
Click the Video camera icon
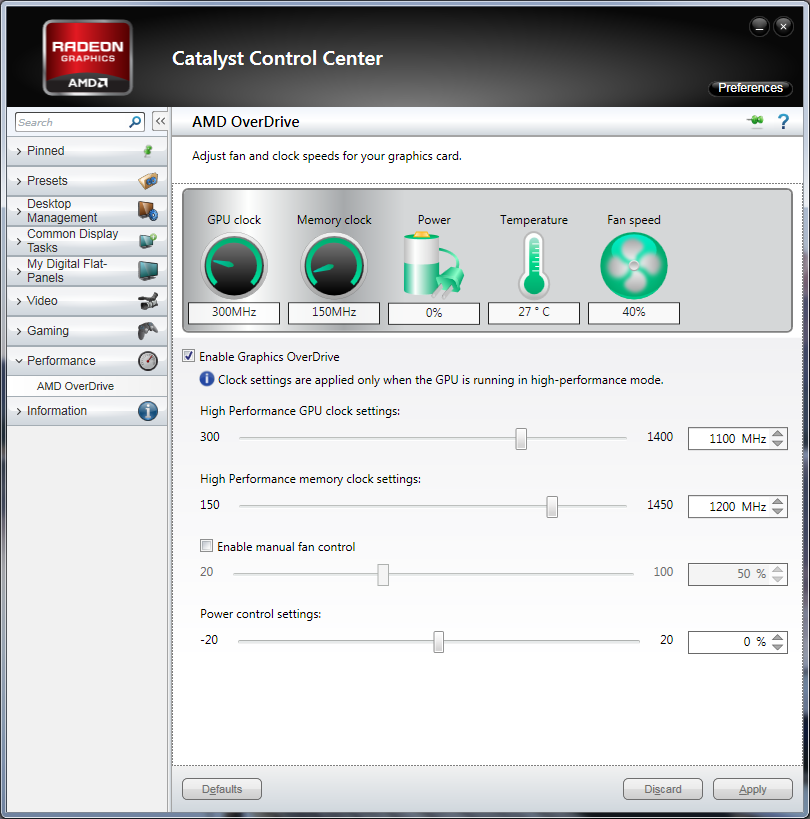(x=148, y=301)
